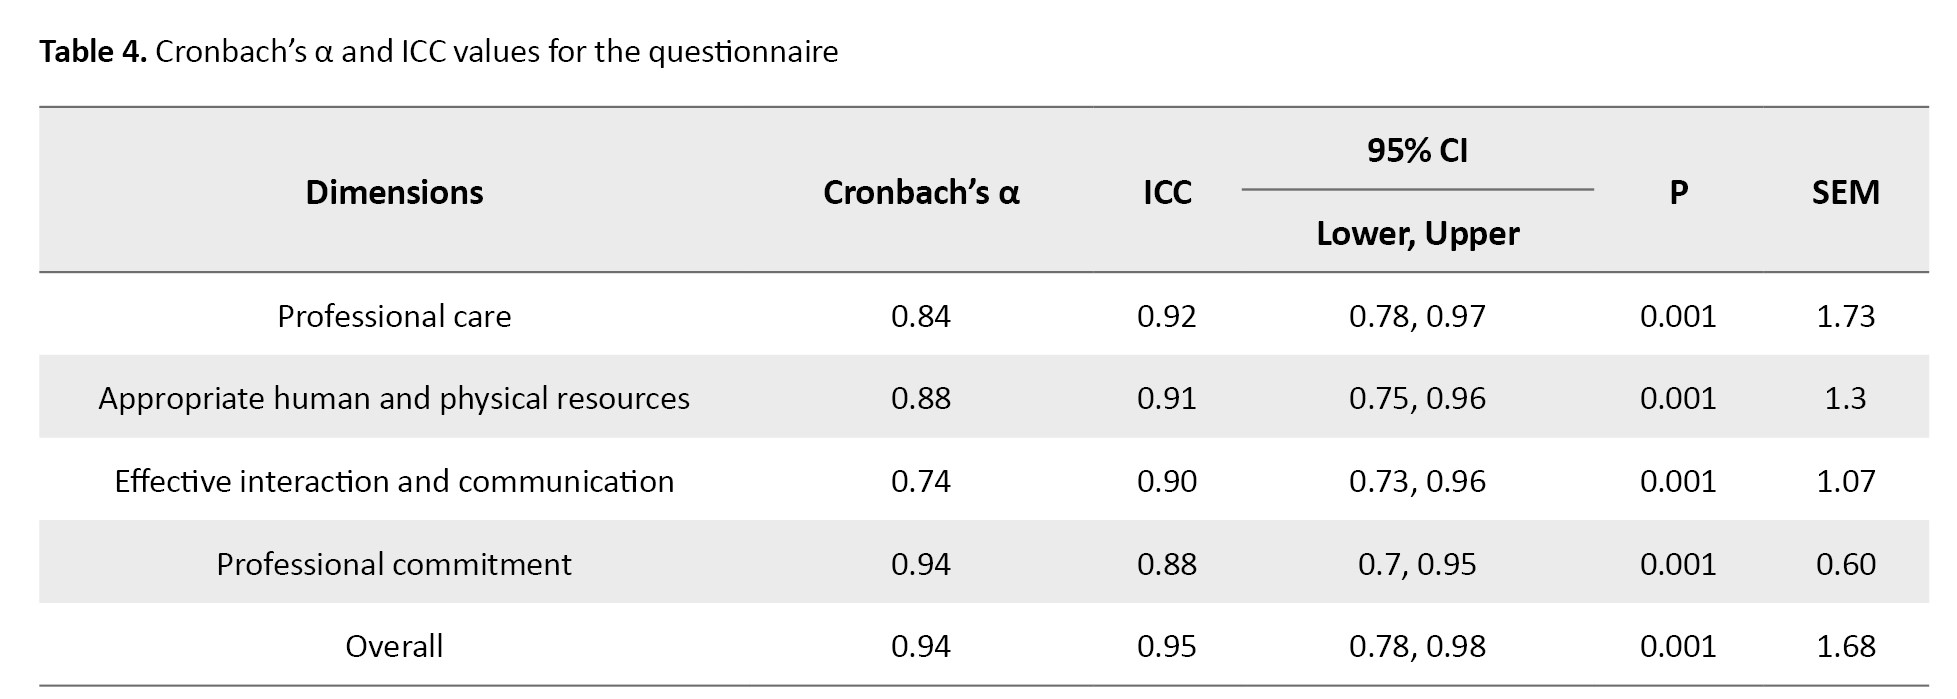Select the Professional commitment row label

(394, 564)
